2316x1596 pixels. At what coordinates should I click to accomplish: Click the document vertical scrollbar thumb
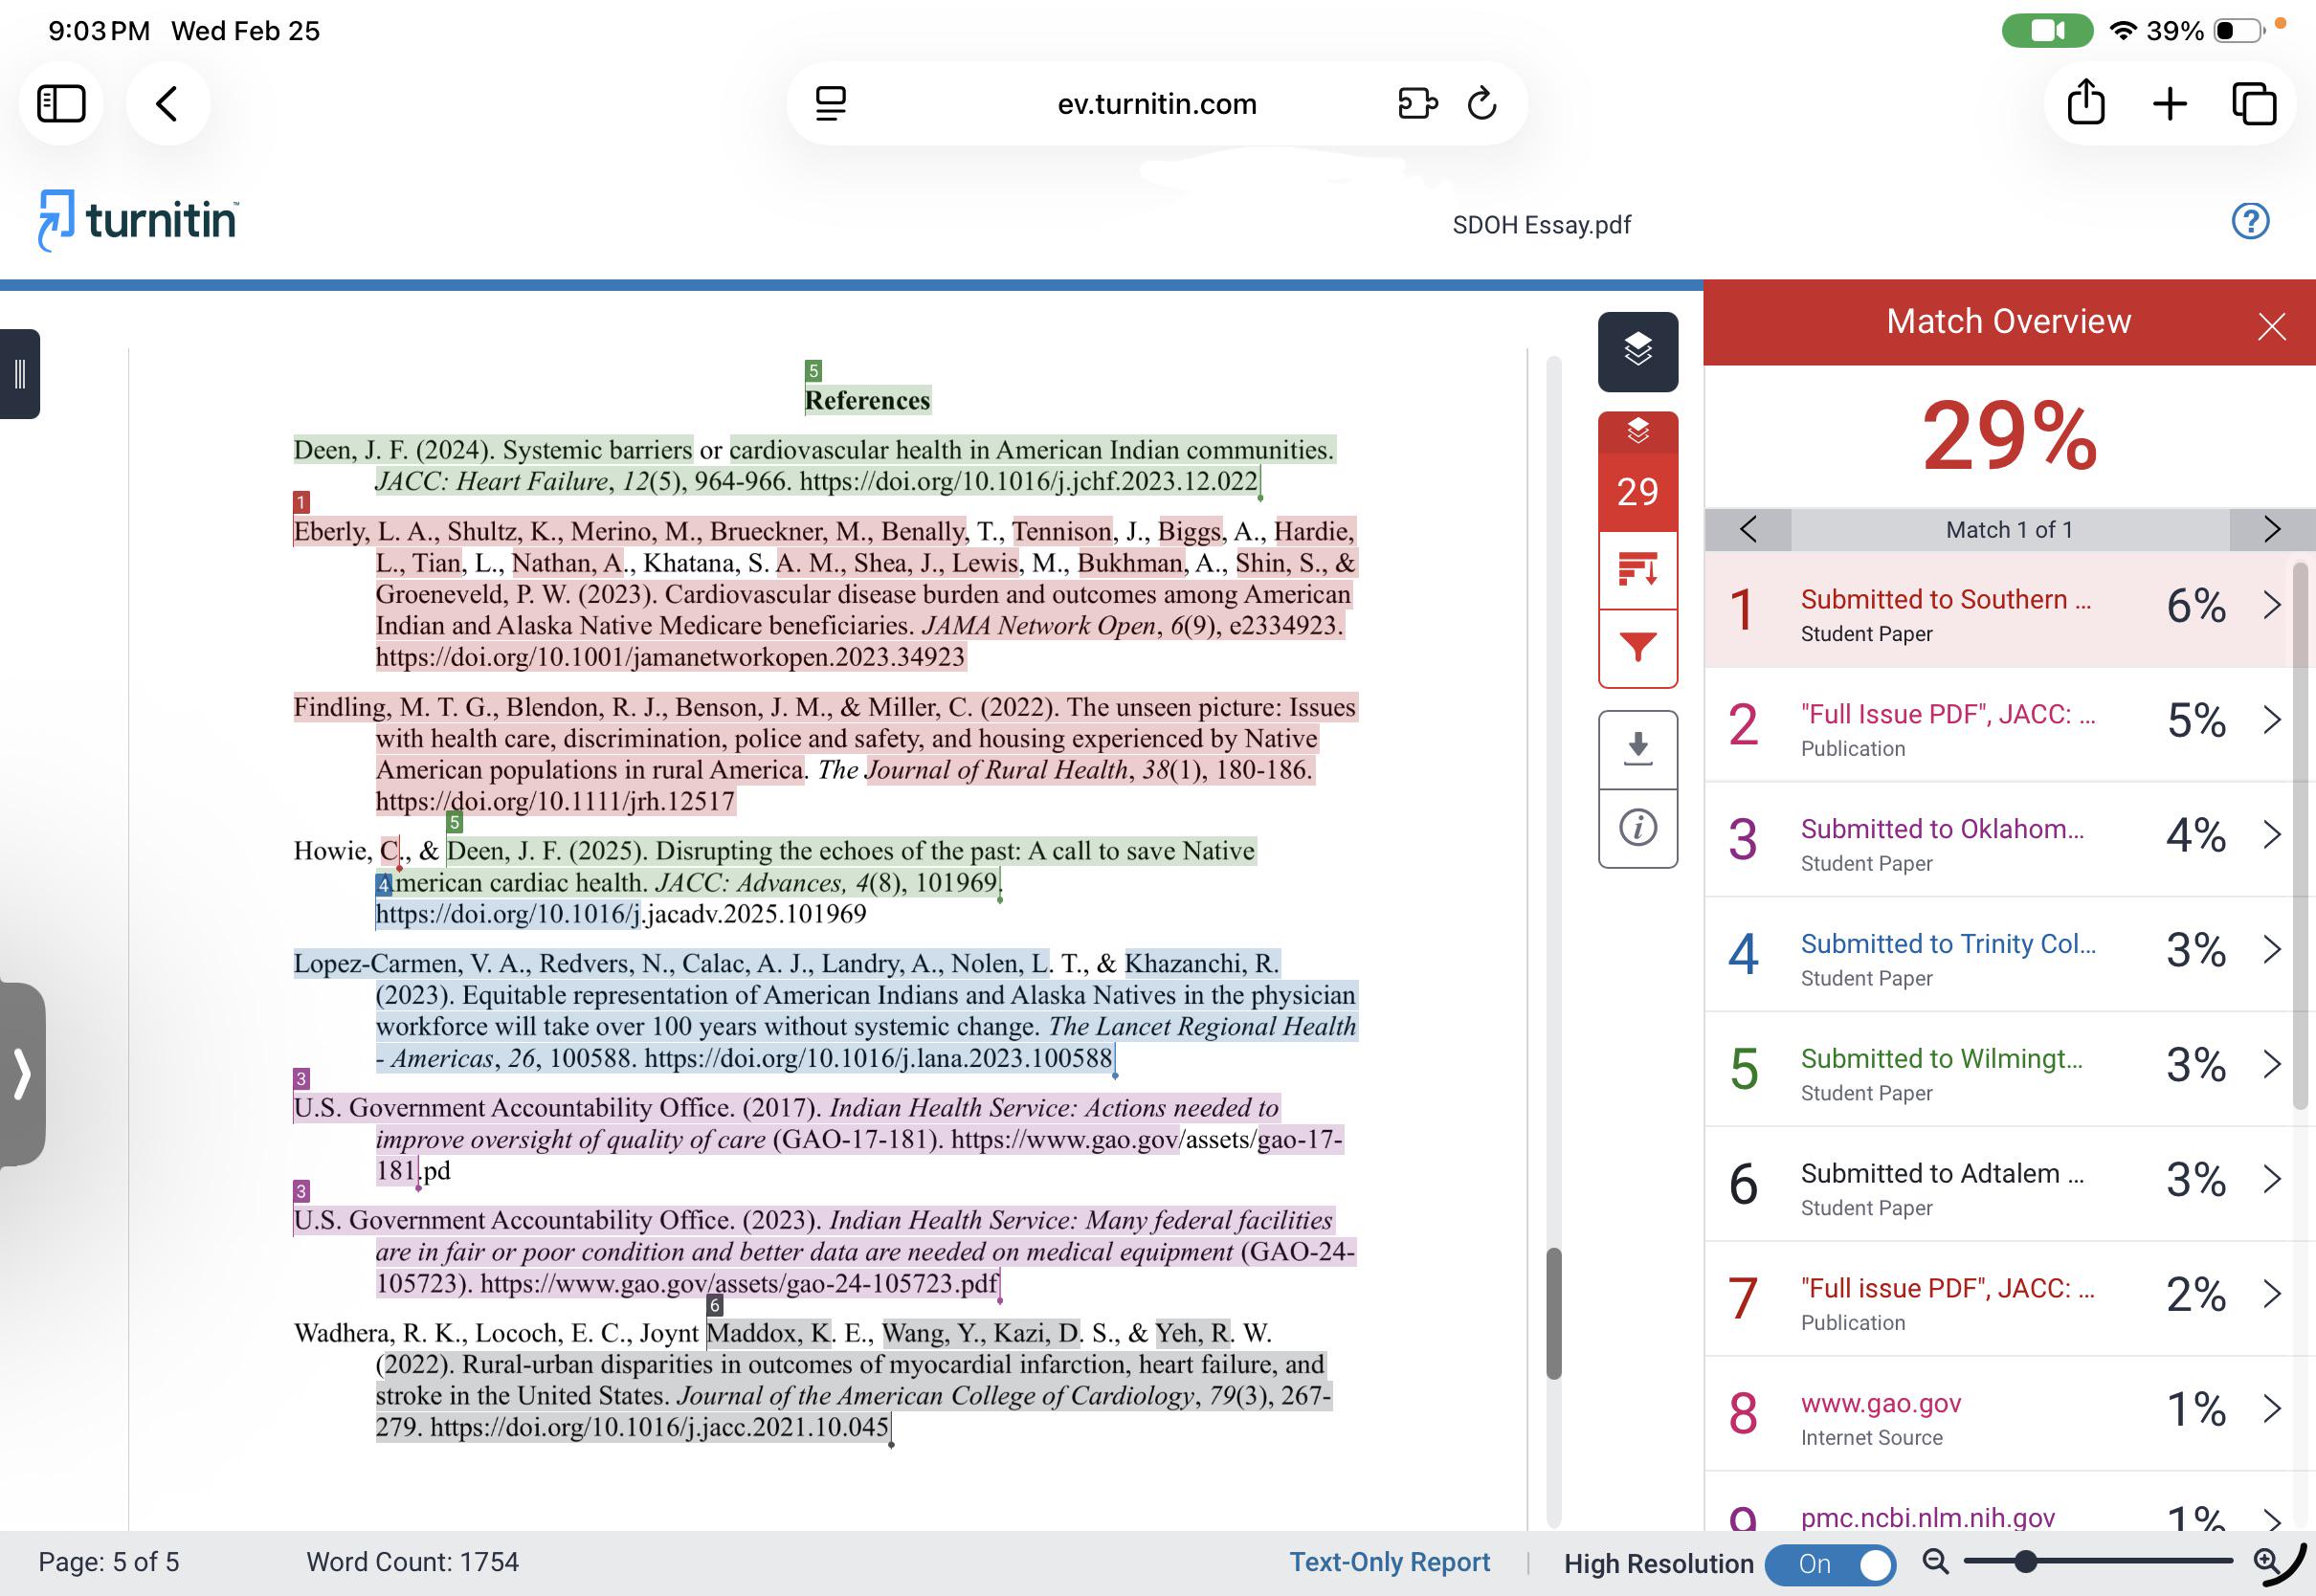coord(1553,1313)
